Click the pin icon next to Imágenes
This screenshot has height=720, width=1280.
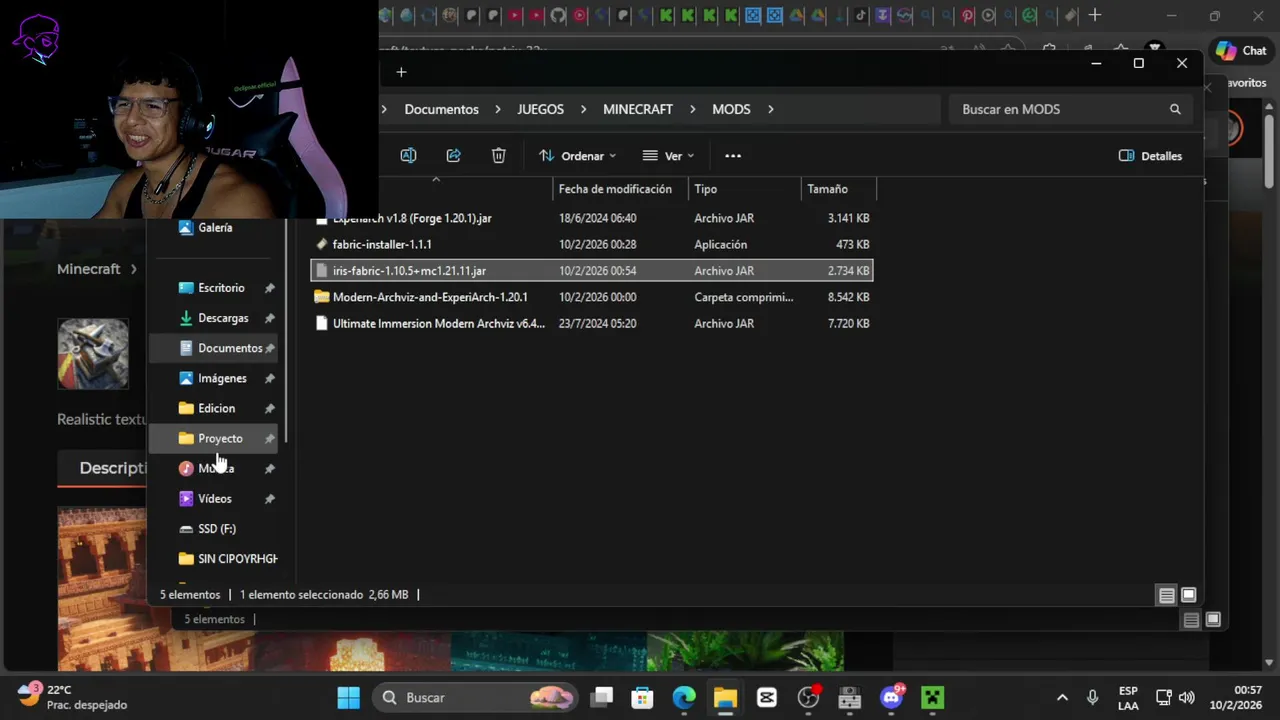(x=269, y=378)
